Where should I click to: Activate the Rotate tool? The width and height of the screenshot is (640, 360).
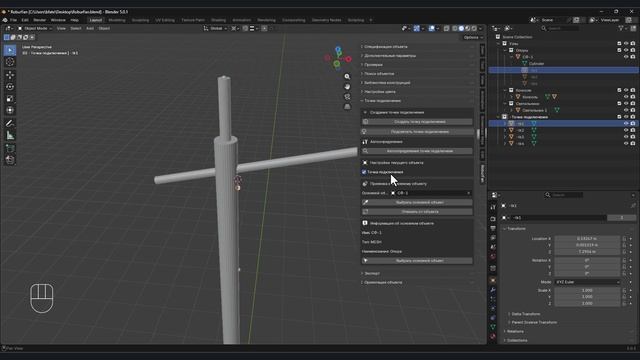tap(10, 87)
